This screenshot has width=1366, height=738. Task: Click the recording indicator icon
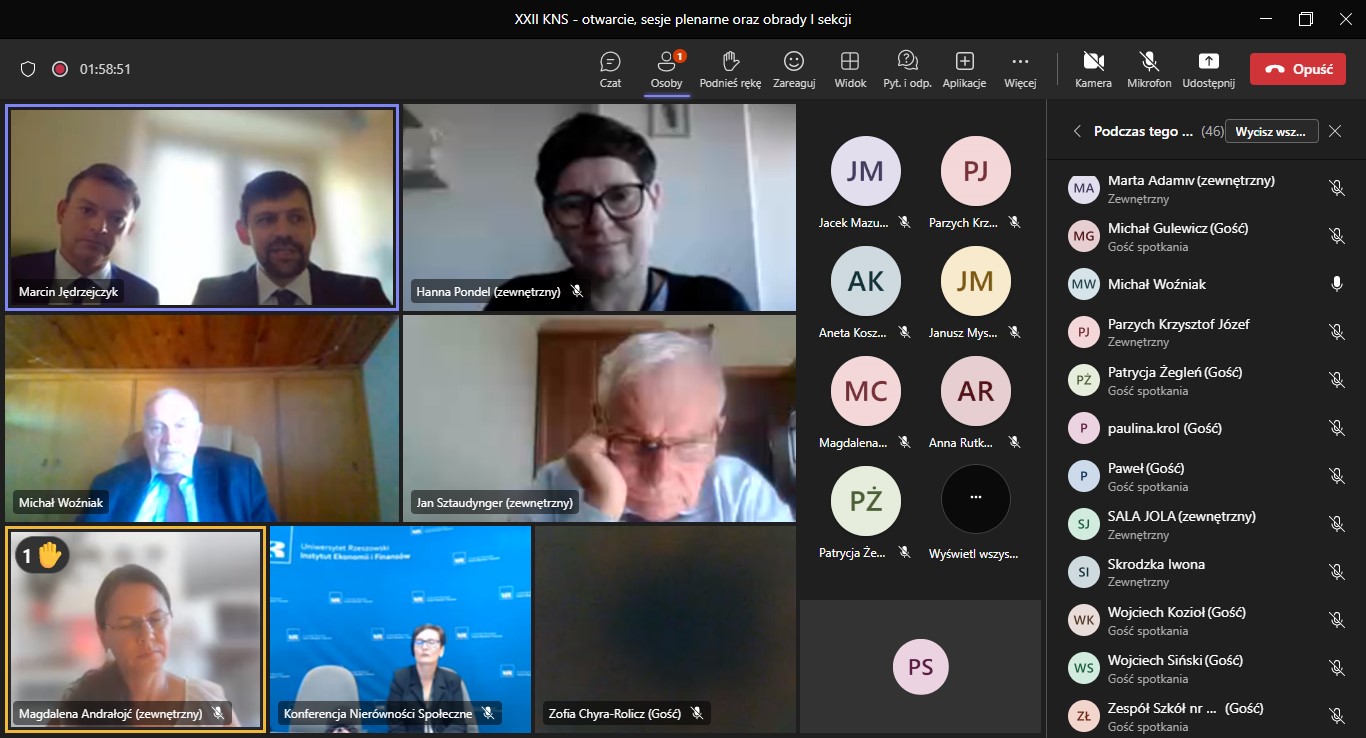coord(60,69)
